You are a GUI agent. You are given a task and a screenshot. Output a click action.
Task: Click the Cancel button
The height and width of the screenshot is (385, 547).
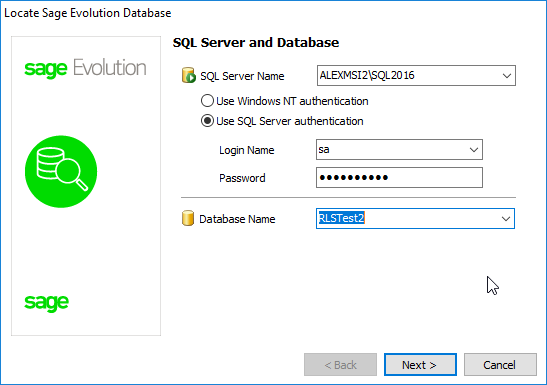coord(500,365)
